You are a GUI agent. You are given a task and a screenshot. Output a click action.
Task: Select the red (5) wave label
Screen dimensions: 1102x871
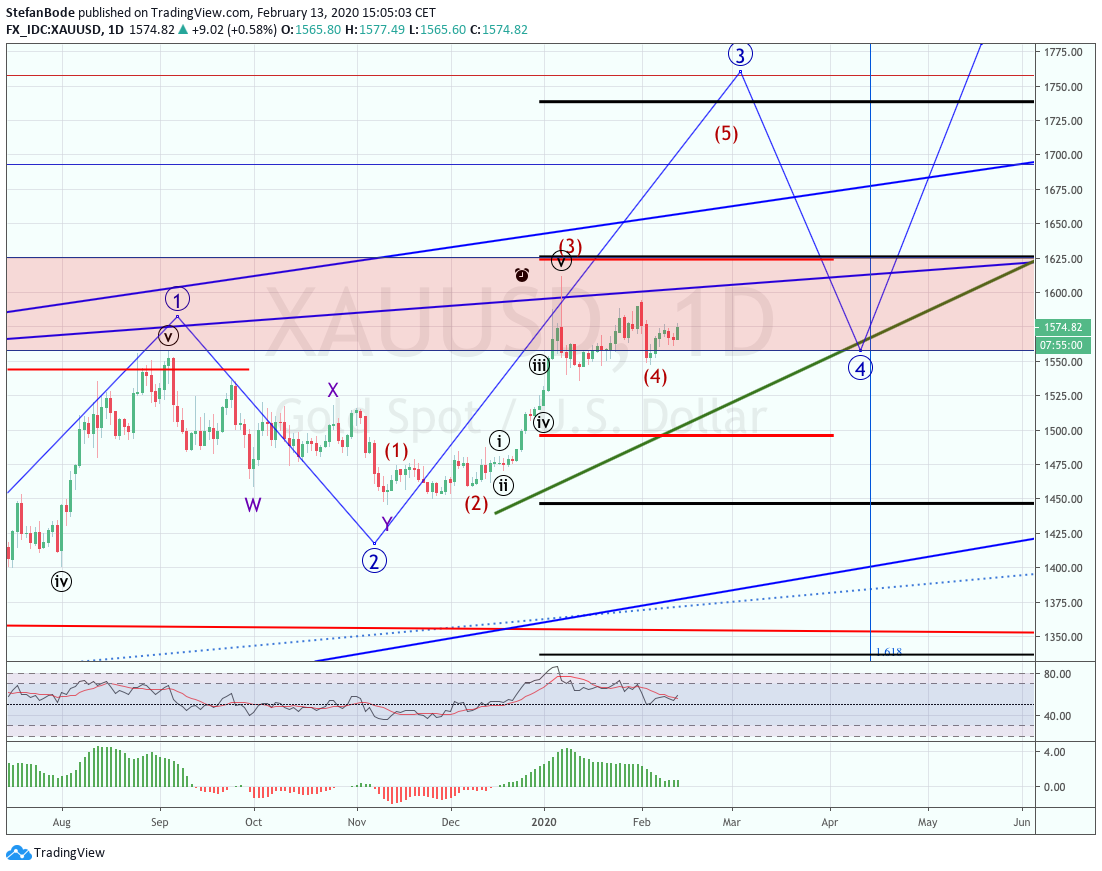[726, 134]
